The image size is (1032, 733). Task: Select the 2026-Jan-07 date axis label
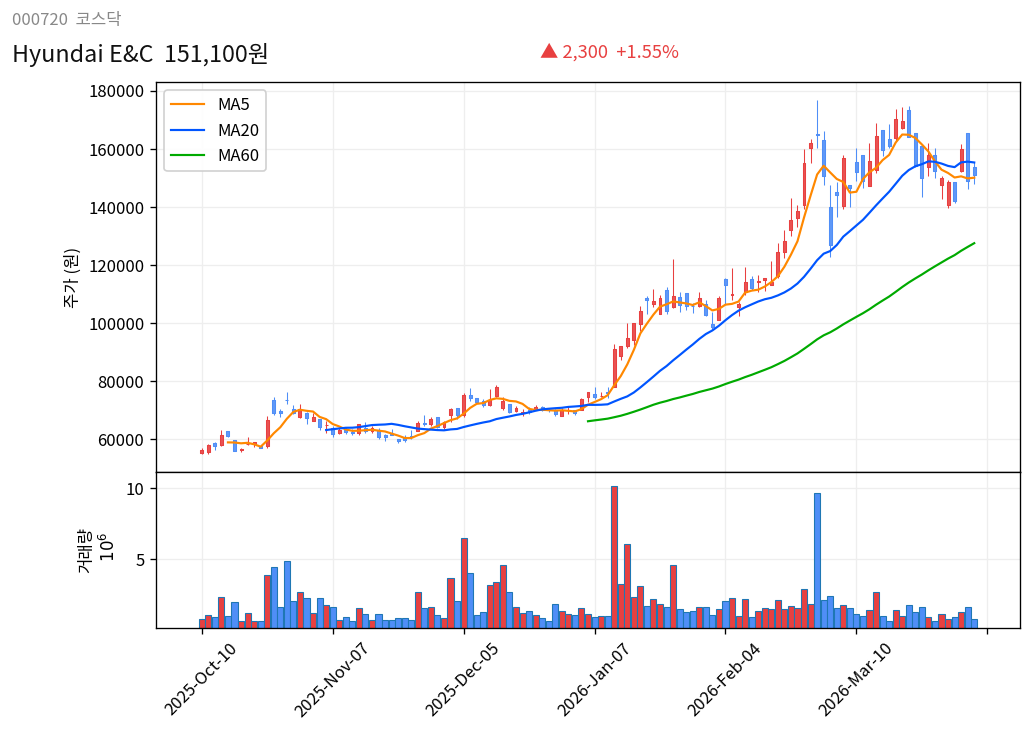(x=594, y=680)
